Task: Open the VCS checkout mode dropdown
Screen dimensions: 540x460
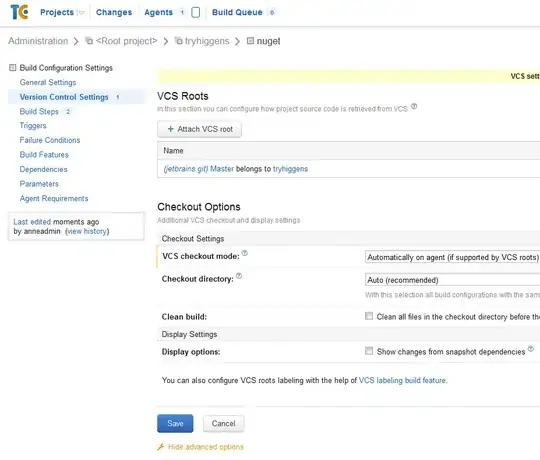Action: [x=452, y=257]
